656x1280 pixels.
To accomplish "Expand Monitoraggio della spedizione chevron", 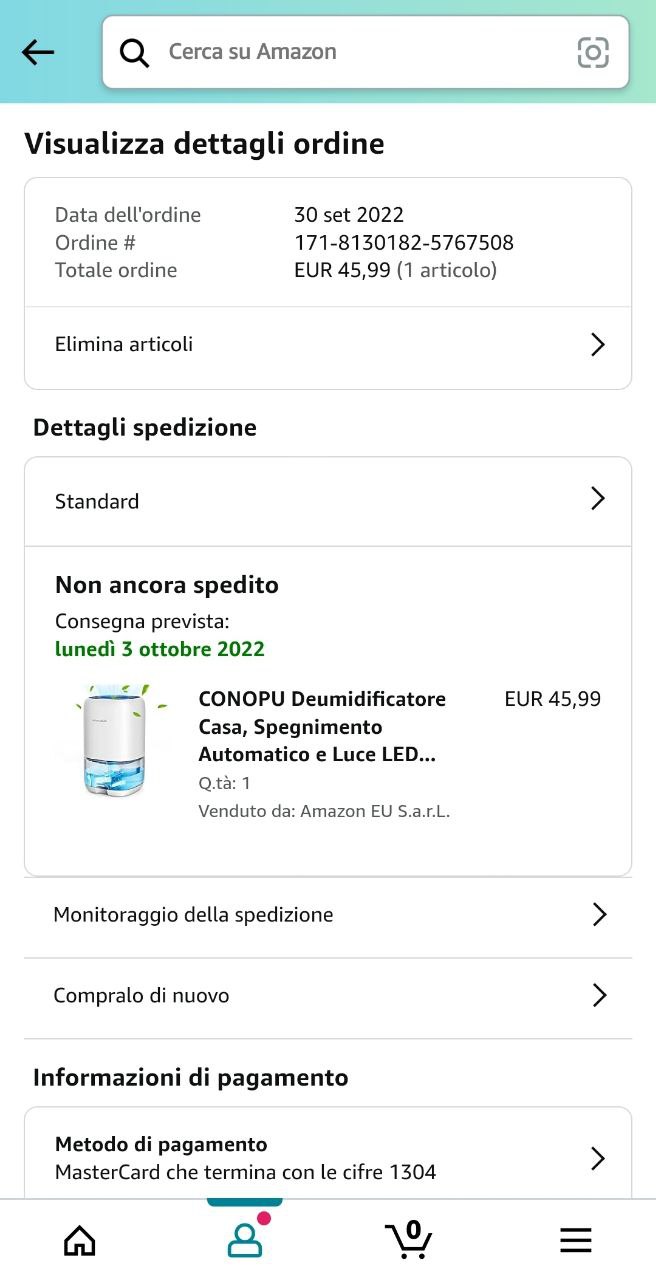I will [x=599, y=914].
